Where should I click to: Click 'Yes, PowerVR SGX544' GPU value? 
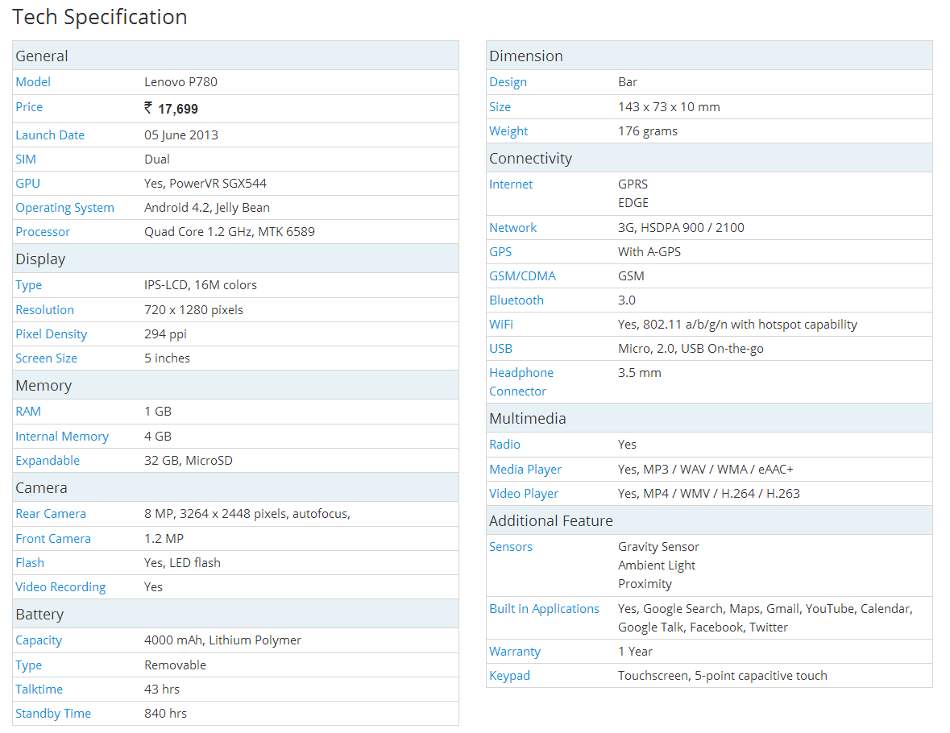coord(205,184)
